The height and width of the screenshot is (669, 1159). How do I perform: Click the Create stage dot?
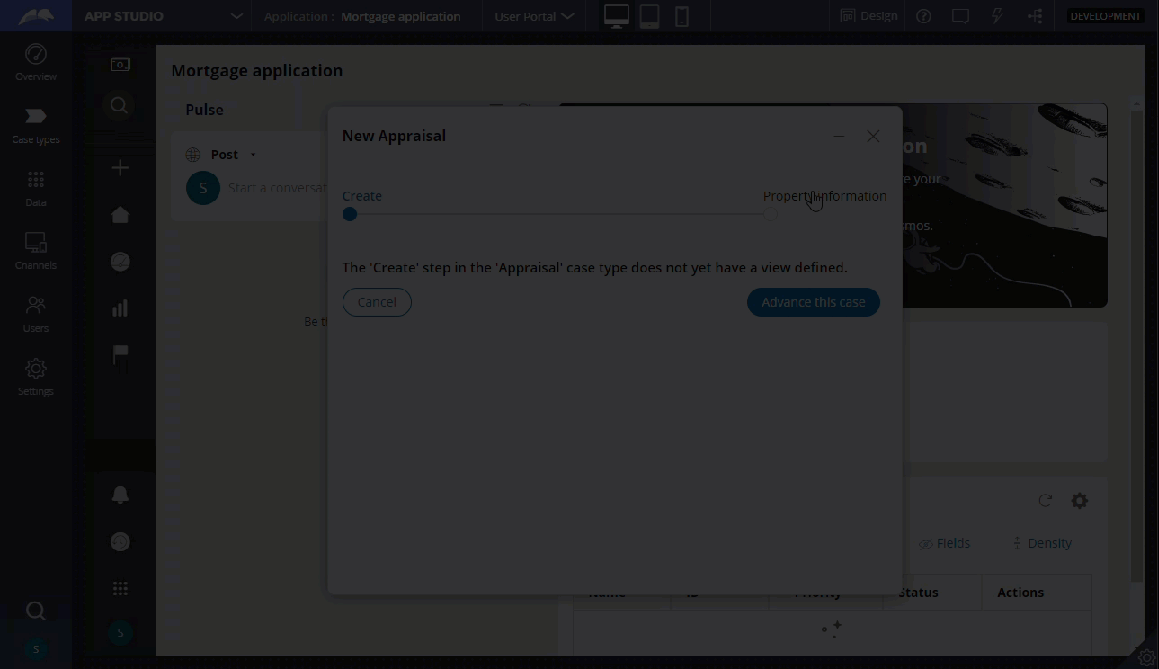point(350,214)
